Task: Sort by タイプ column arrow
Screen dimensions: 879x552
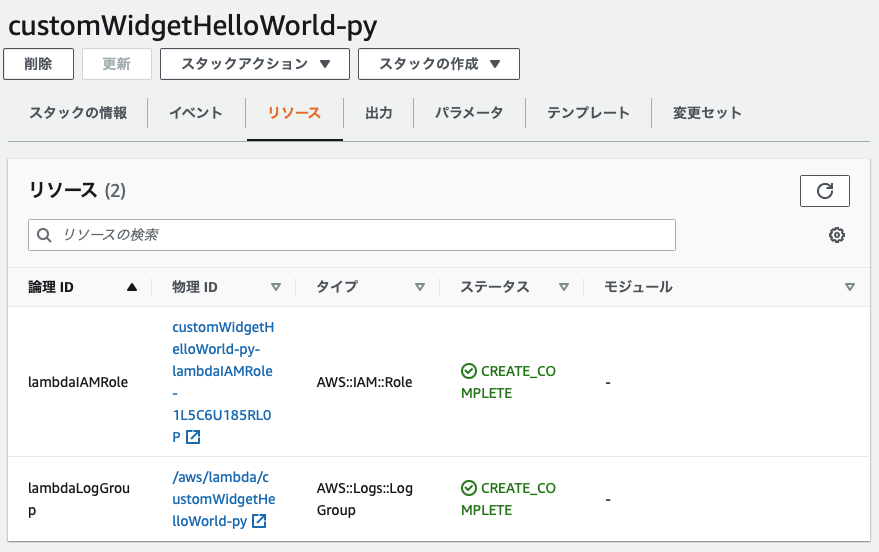Action: (420, 287)
